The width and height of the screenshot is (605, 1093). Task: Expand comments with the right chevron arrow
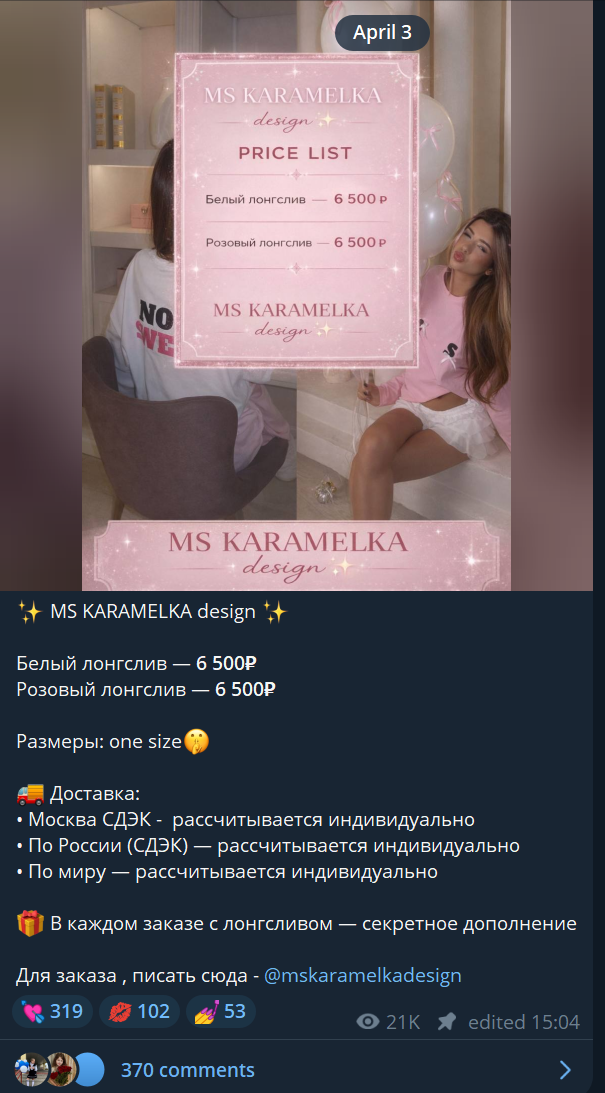click(x=565, y=1070)
